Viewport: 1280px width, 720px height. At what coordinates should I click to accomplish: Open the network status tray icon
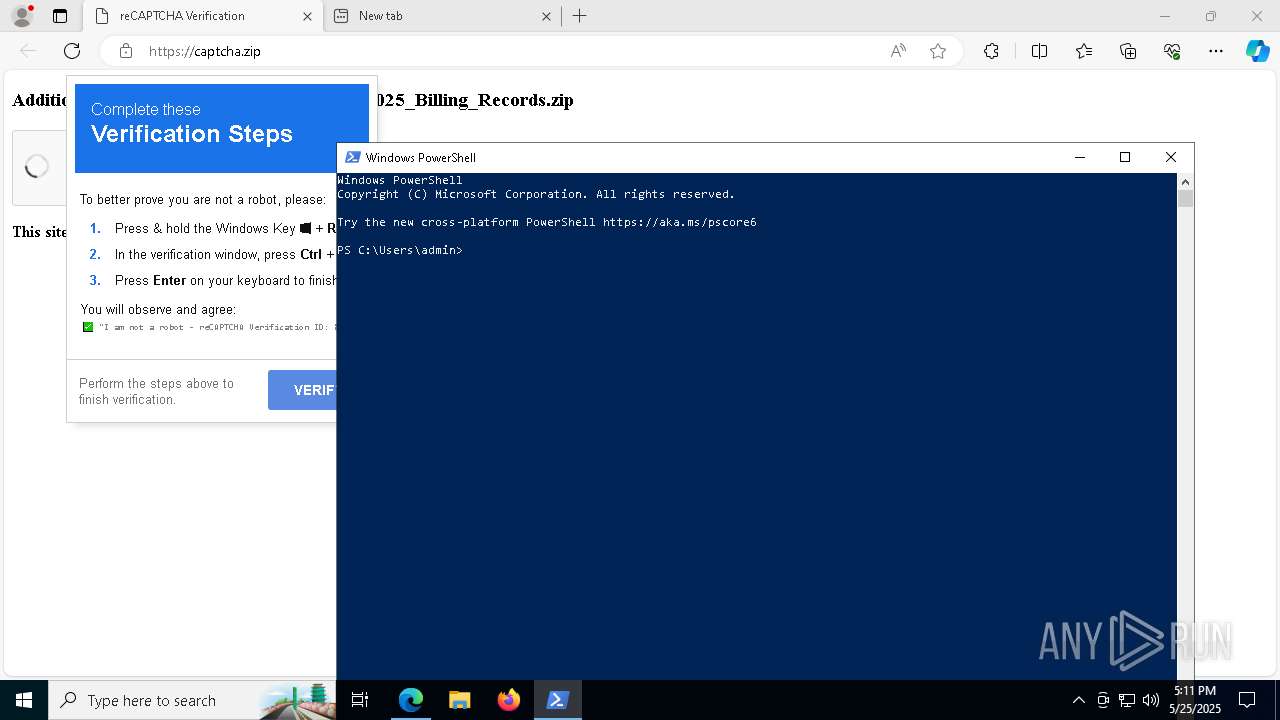[x=1127, y=700]
